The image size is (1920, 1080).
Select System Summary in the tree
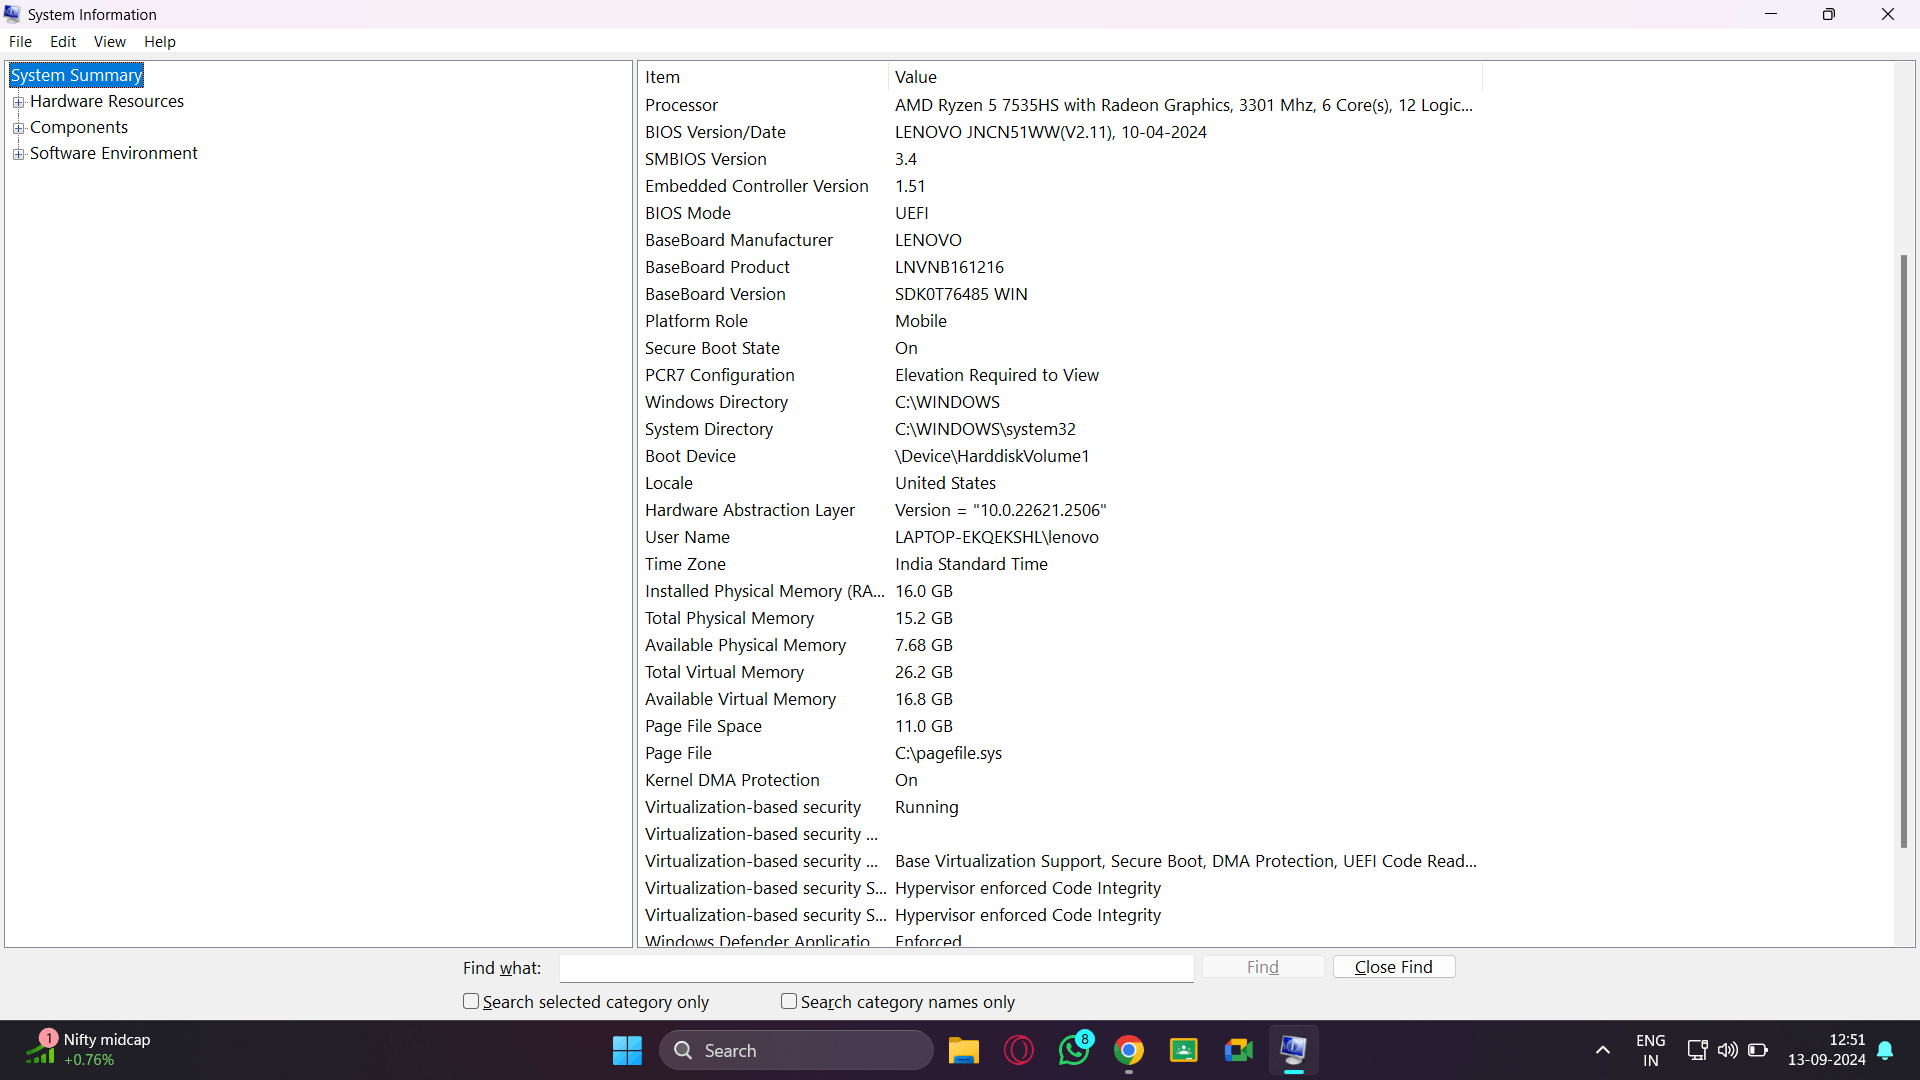[76, 75]
